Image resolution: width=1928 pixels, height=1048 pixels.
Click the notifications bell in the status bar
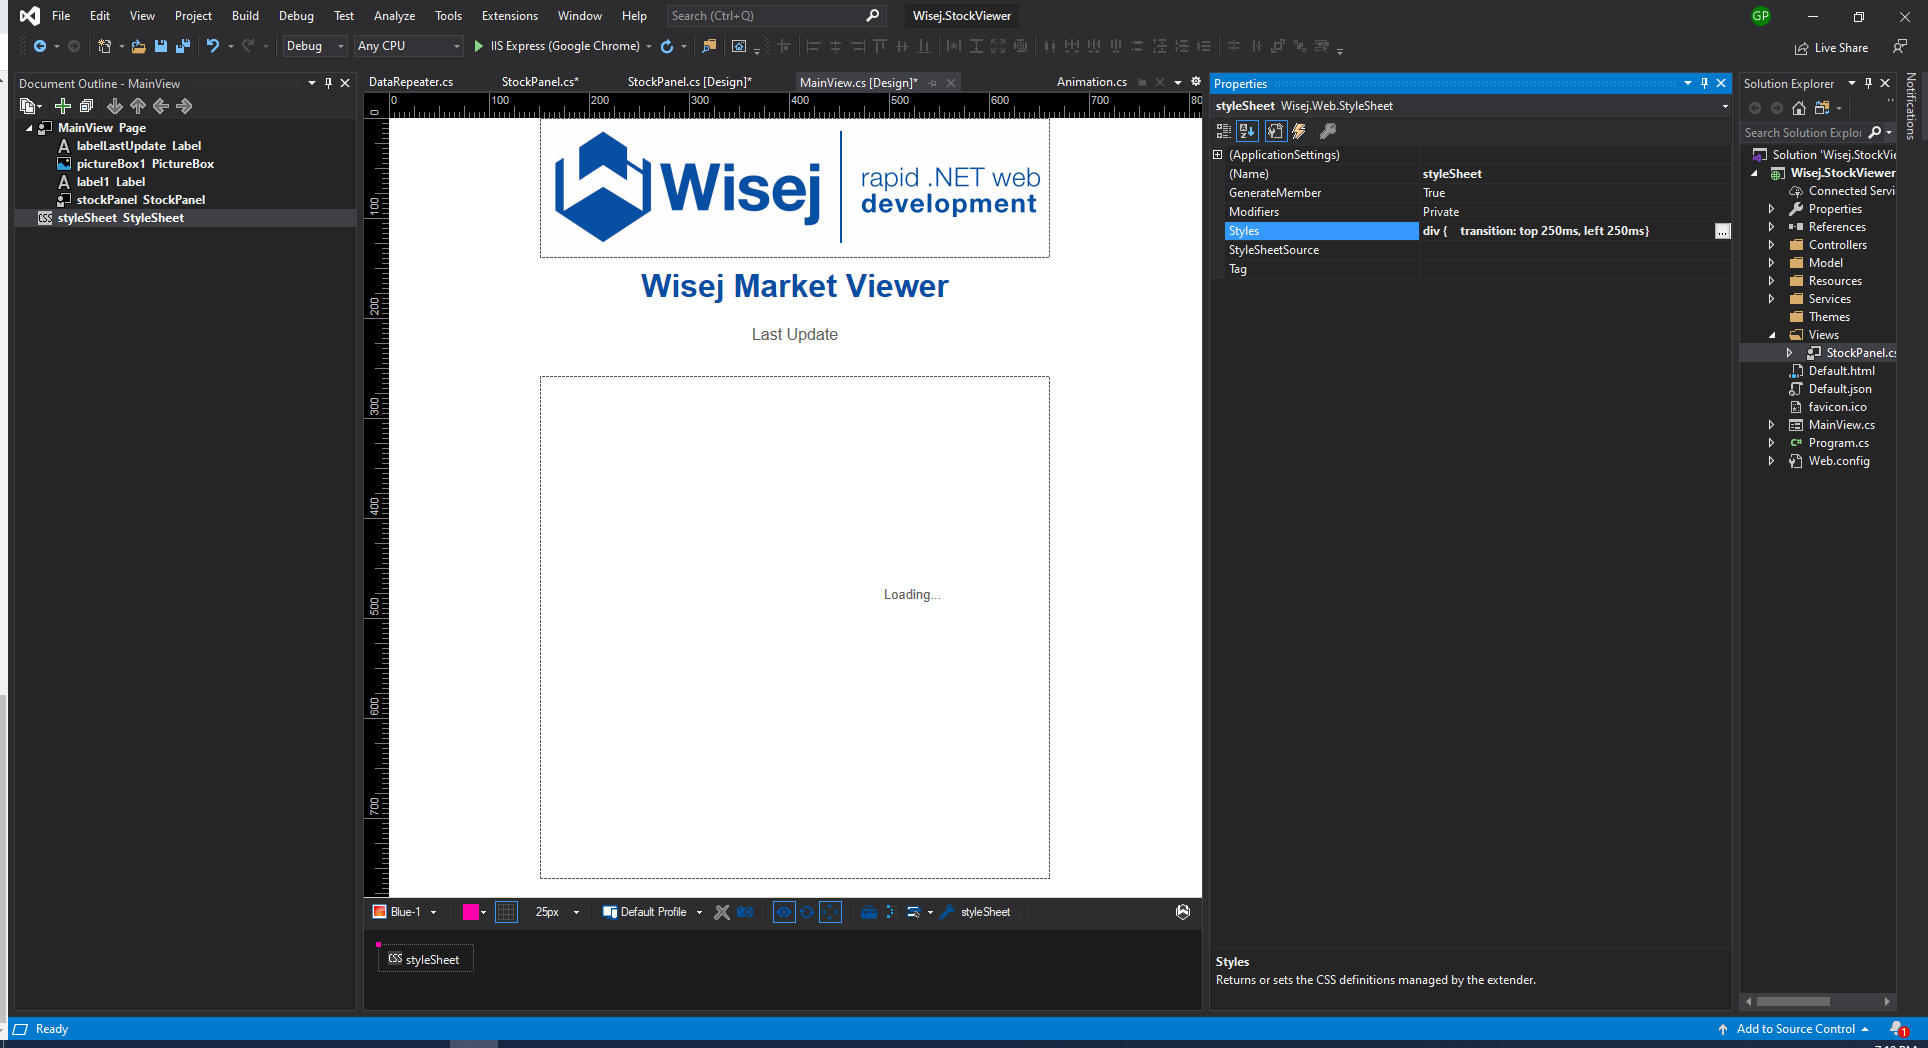1898,1029
